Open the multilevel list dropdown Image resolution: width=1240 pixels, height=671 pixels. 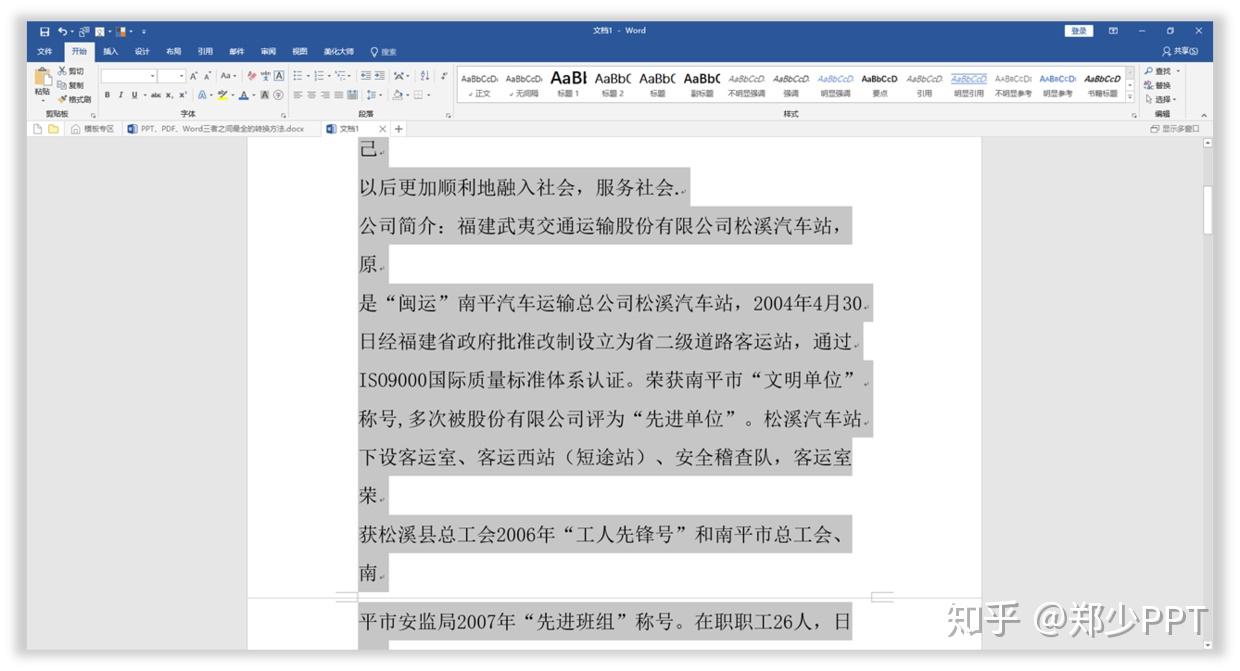click(x=350, y=76)
